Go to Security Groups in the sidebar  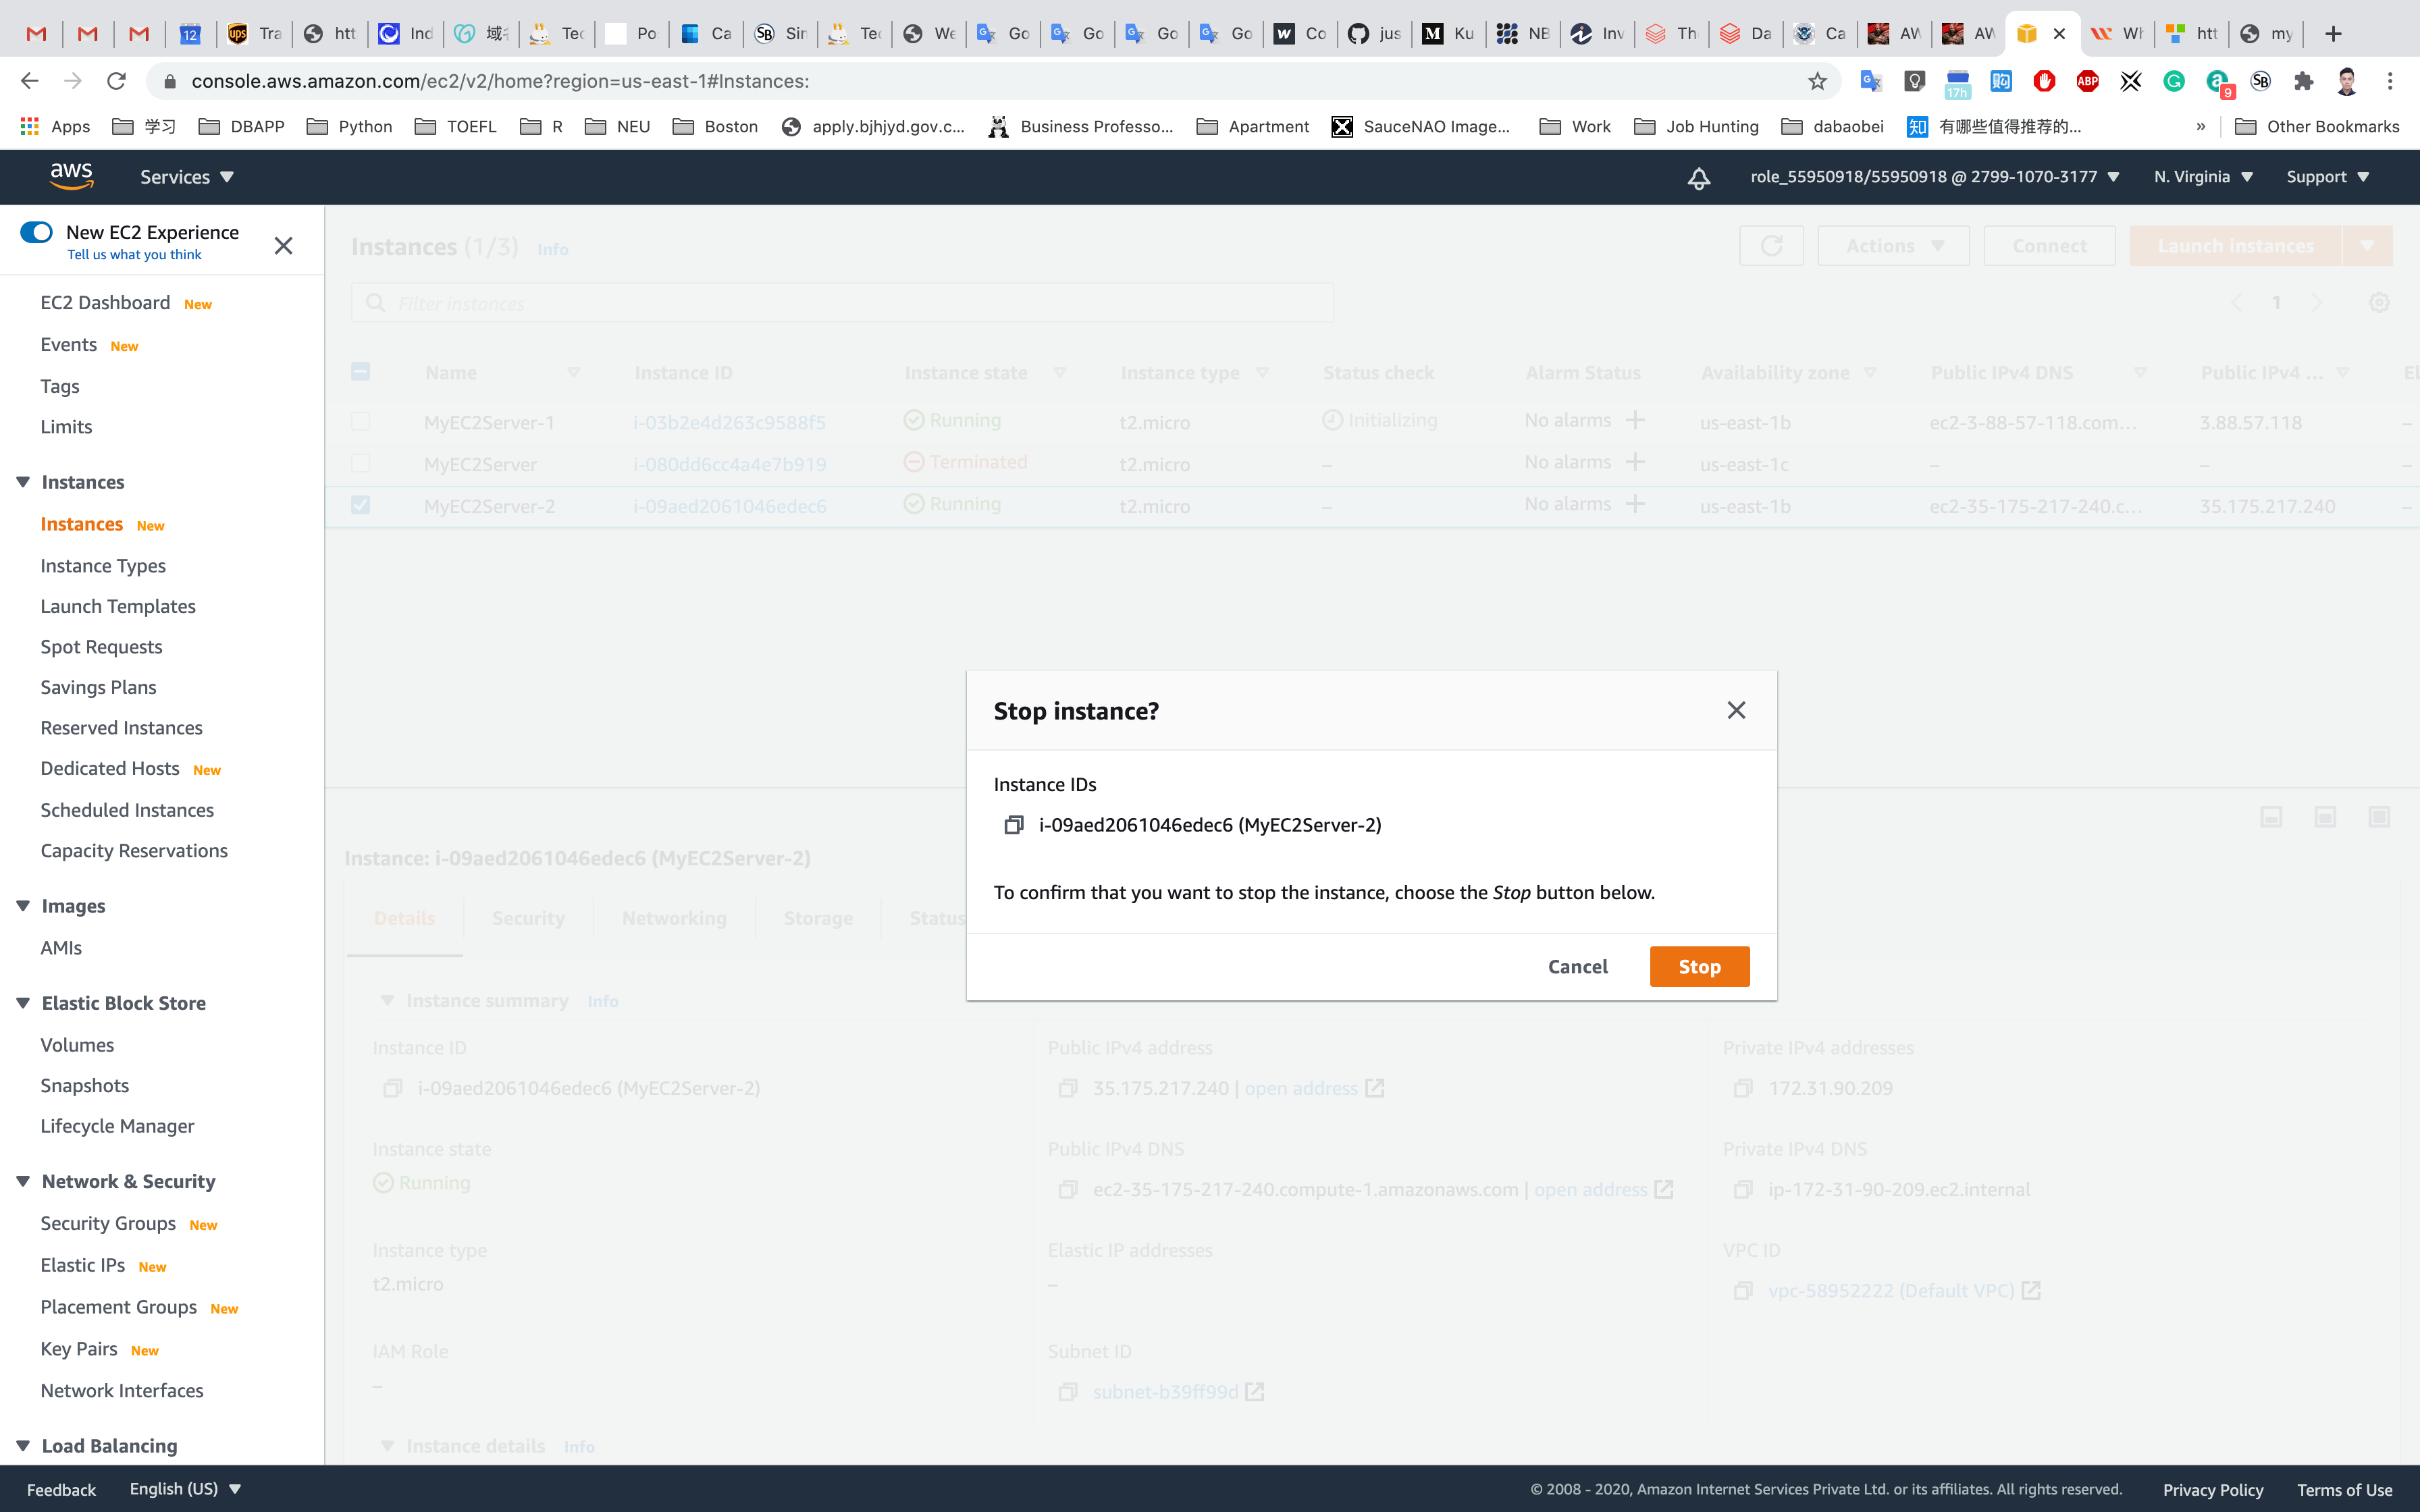tap(108, 1223)
